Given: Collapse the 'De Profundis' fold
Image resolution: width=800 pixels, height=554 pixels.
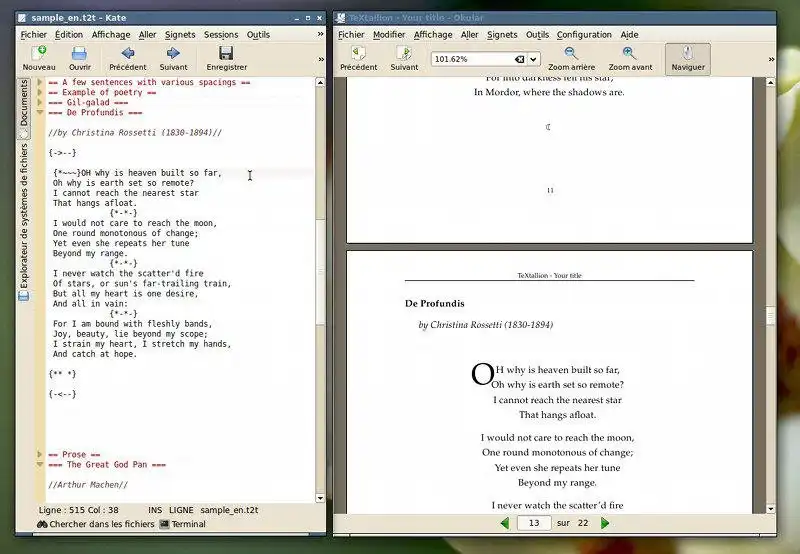Looking at the screenshot, I should (x=40, y=112).
